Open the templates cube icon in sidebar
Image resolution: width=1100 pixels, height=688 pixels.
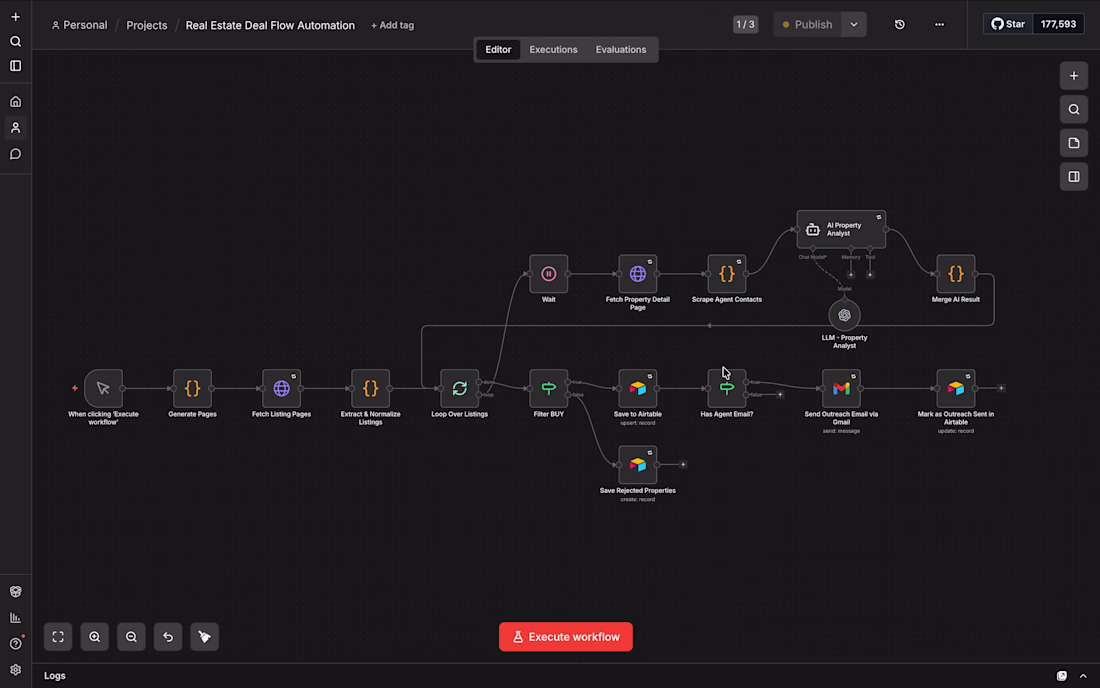[15, 591]
